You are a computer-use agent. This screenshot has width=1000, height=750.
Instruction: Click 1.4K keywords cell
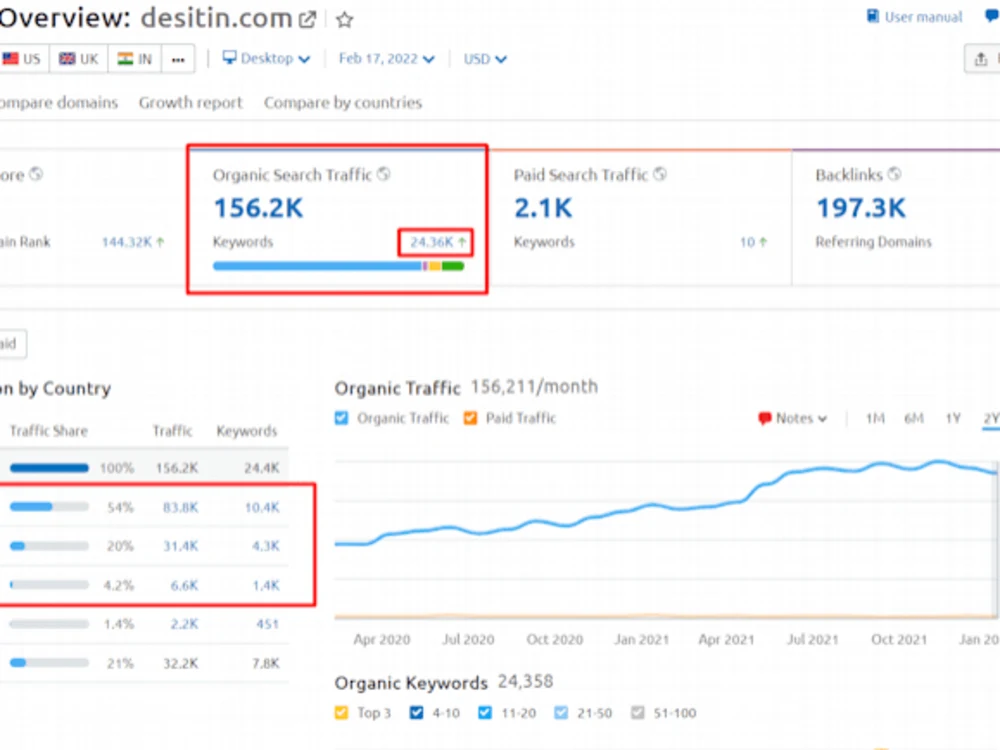266,585
